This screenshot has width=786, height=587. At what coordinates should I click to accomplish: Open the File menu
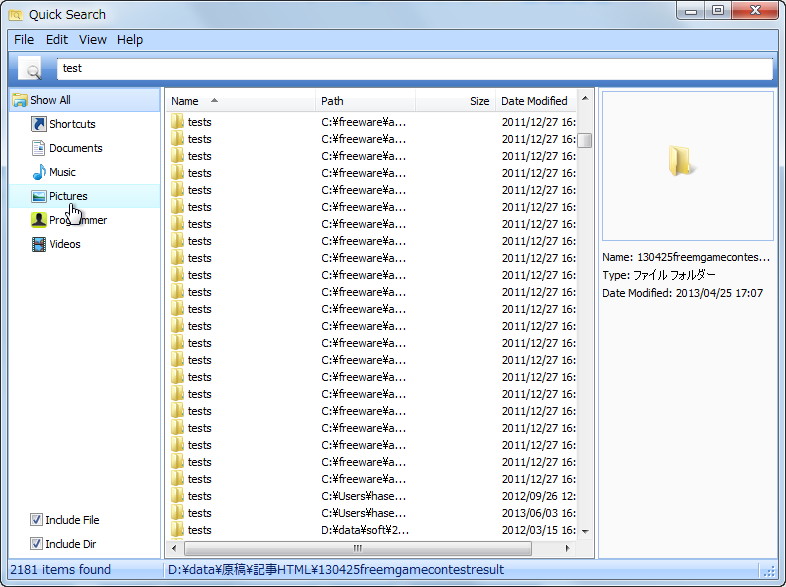tap(24, 40)
